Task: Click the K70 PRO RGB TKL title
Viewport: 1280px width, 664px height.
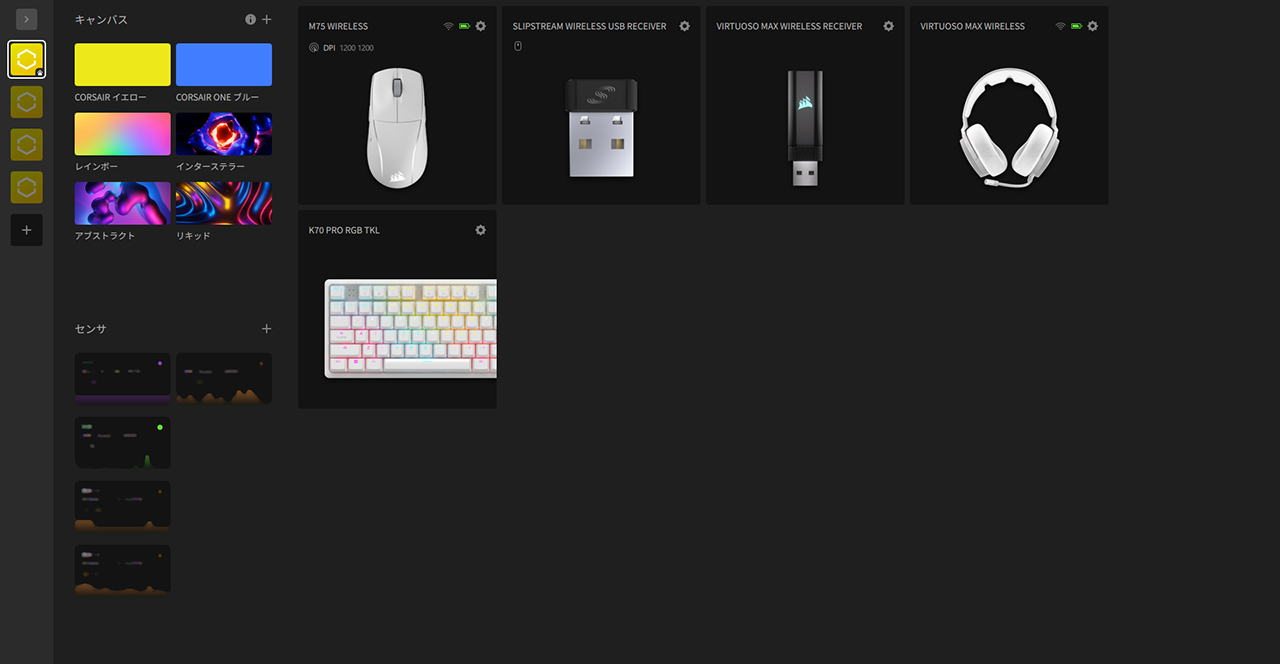Action: pos(345,230)
